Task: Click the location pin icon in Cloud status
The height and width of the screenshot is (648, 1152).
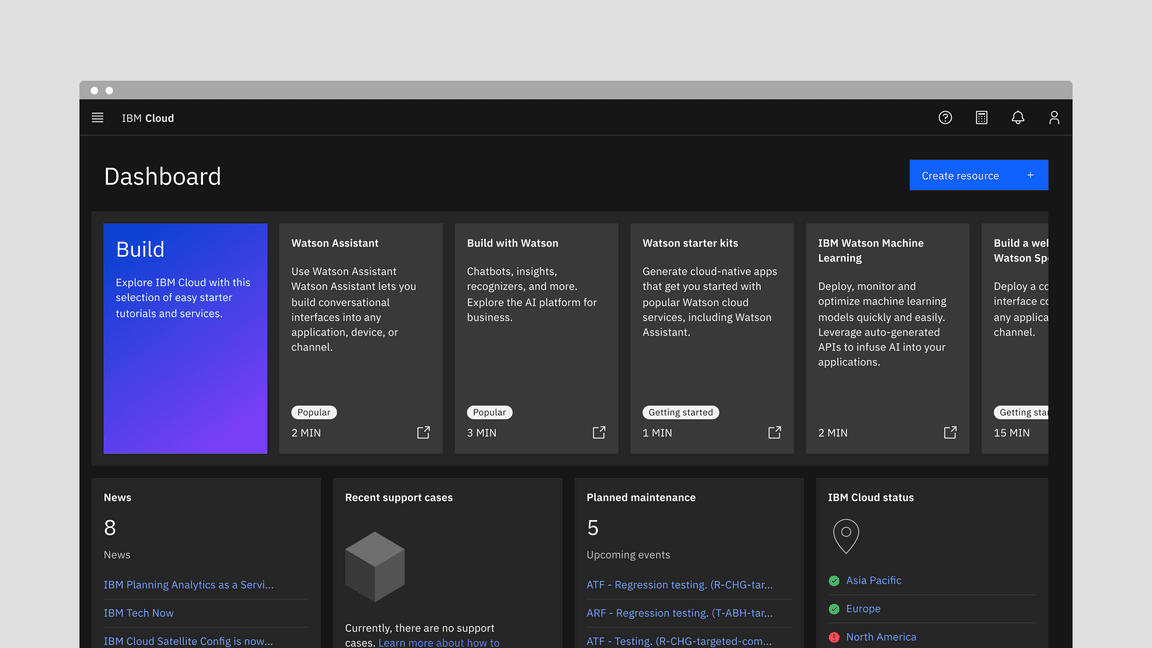Action: [846, 536]
